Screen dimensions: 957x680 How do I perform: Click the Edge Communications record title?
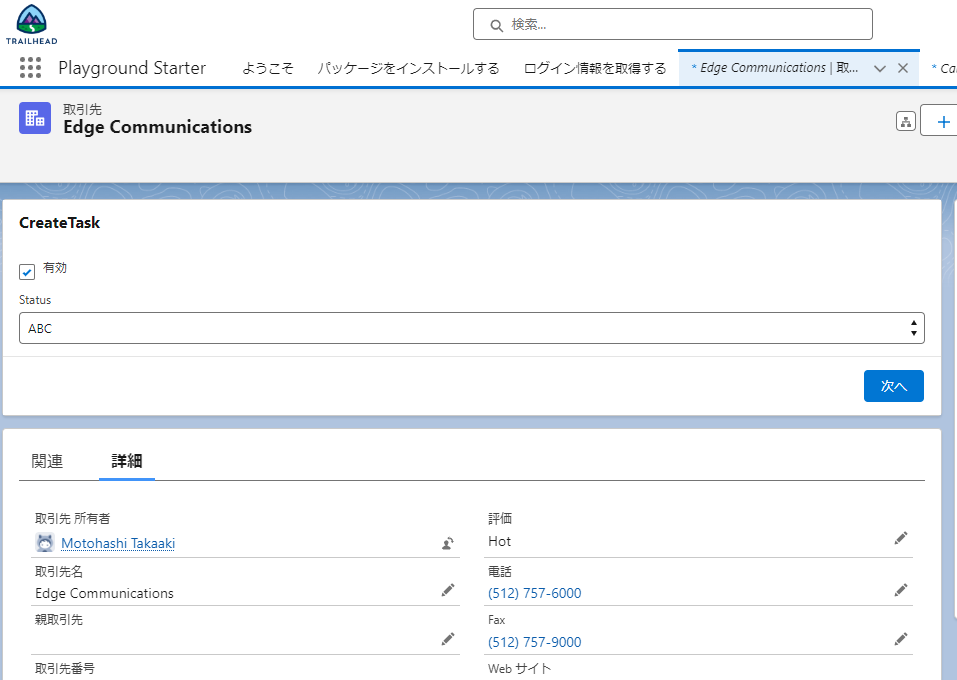(157, 127)
